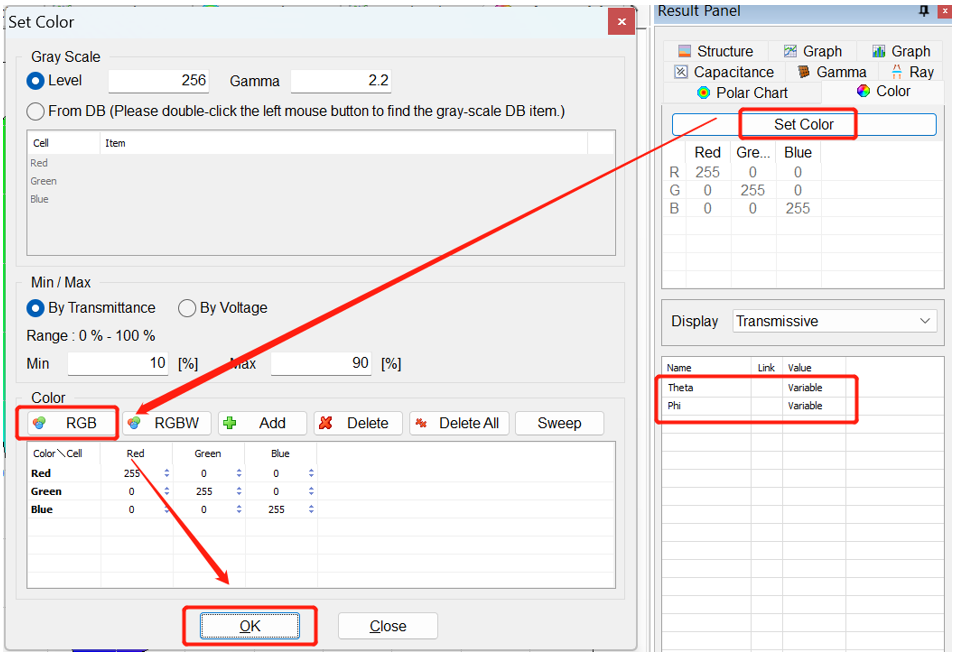956x659 pixels.
Task: Adjust the Blue row Blue cell stepper
Action: 311,509
